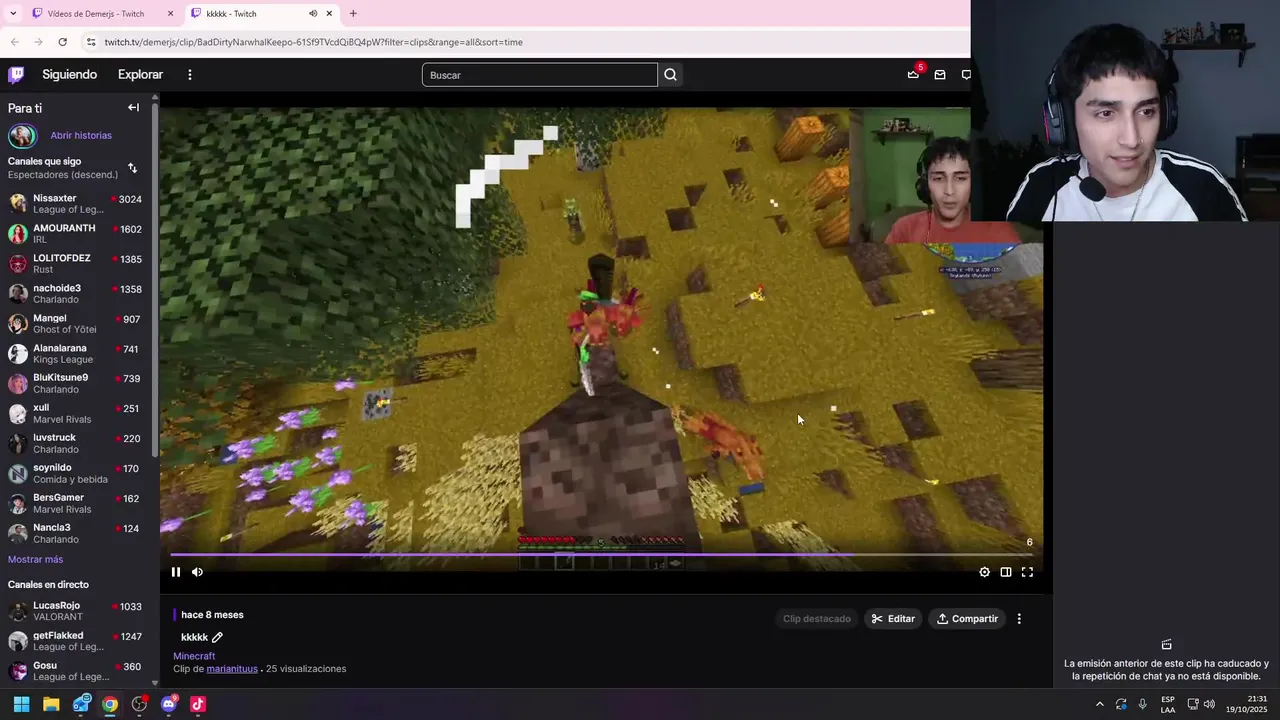Open LucasRojo VALORANT channel
This screenshot has width=1280, height=720.
[76, 611]
